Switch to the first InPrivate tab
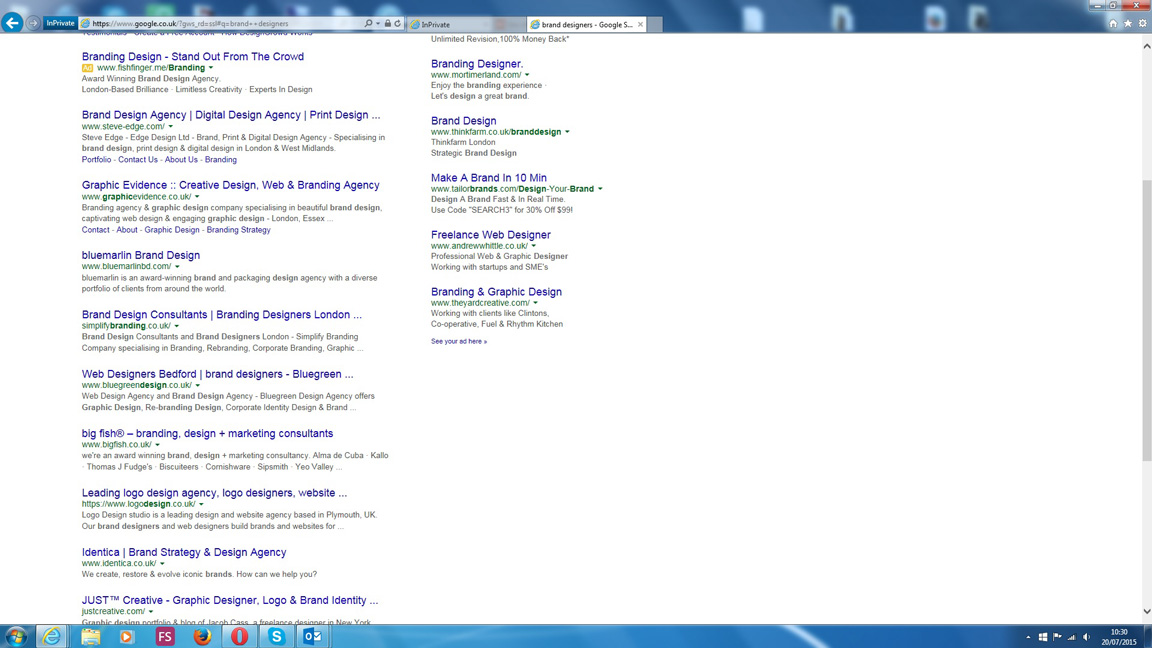 [x=450, y=24]
